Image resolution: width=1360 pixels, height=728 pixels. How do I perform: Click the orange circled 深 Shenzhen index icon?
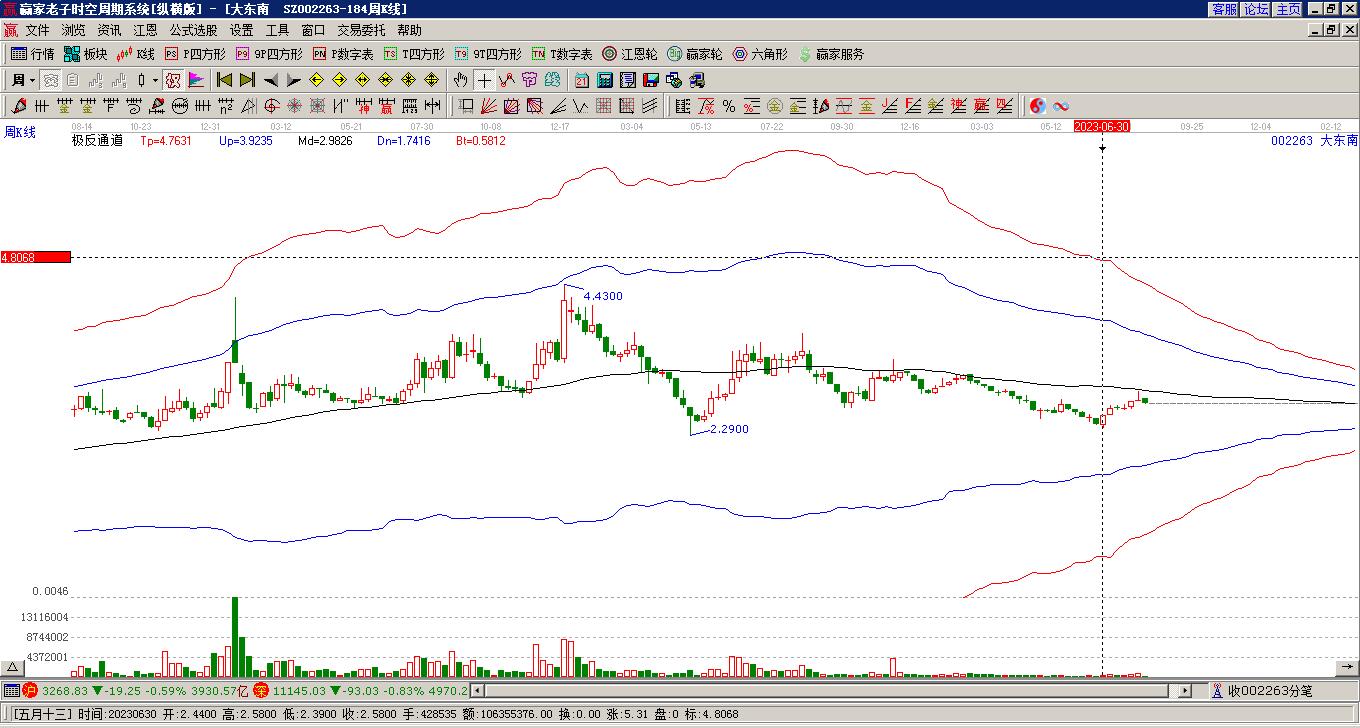coord(260,690)
